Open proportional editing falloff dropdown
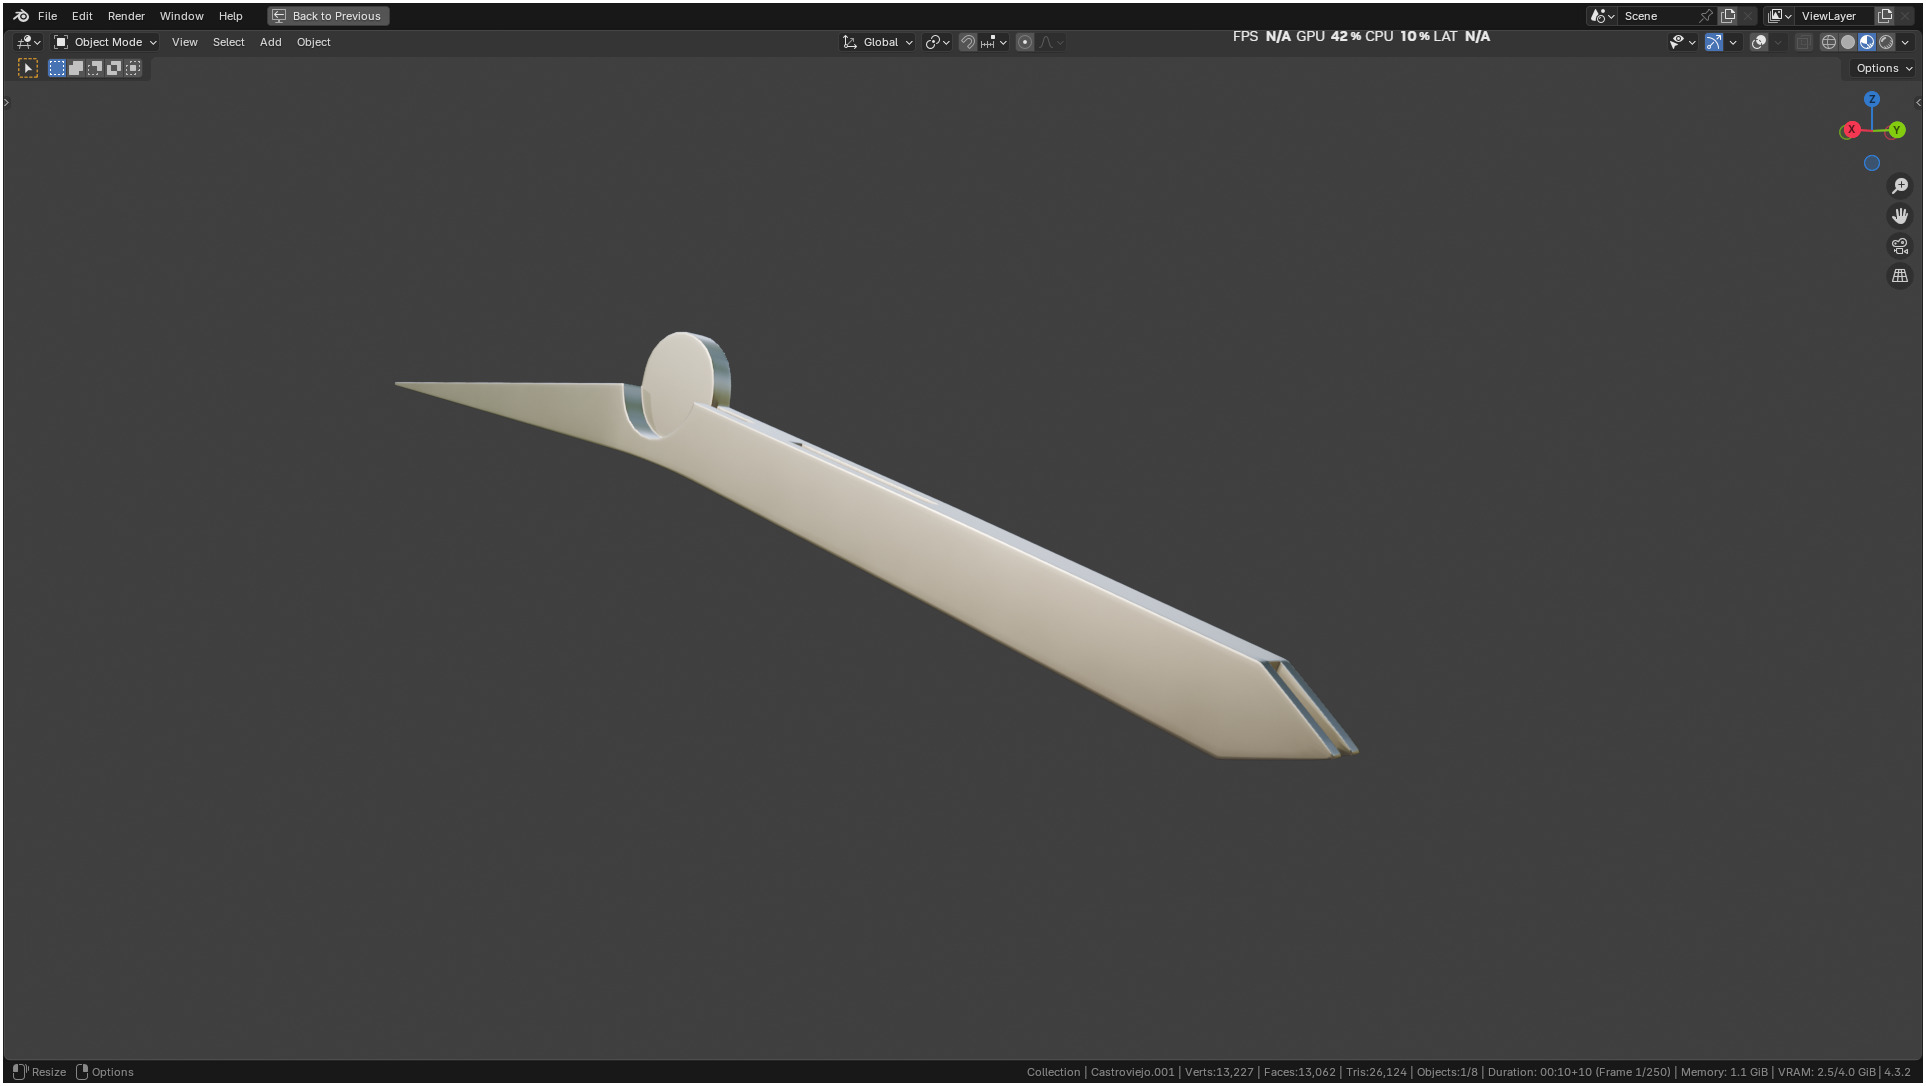Image resolution: width=1926 pixels, height=1086 pixels. coord(1051,42)
